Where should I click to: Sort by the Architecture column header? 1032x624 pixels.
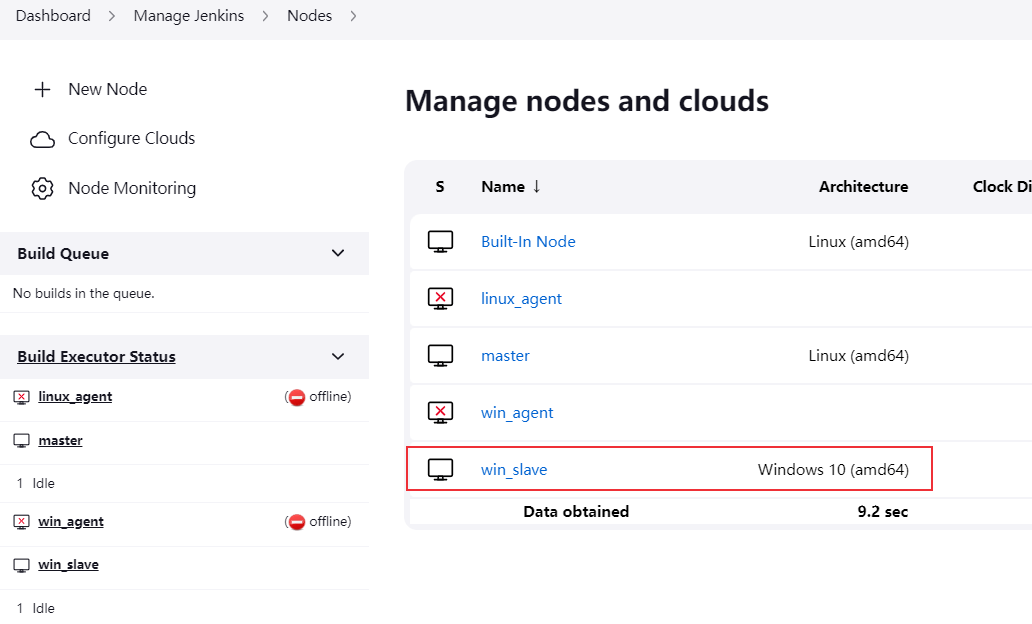click(x=863, y=187)
